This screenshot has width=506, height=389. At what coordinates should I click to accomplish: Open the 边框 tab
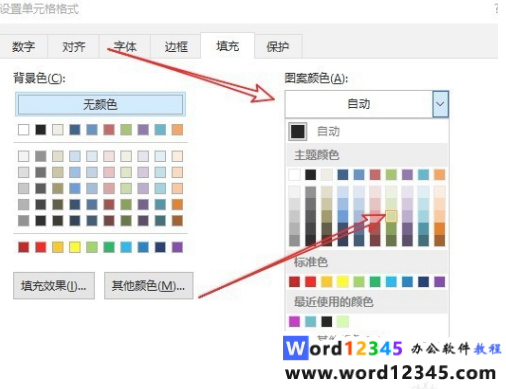click(x=176, y=46)
